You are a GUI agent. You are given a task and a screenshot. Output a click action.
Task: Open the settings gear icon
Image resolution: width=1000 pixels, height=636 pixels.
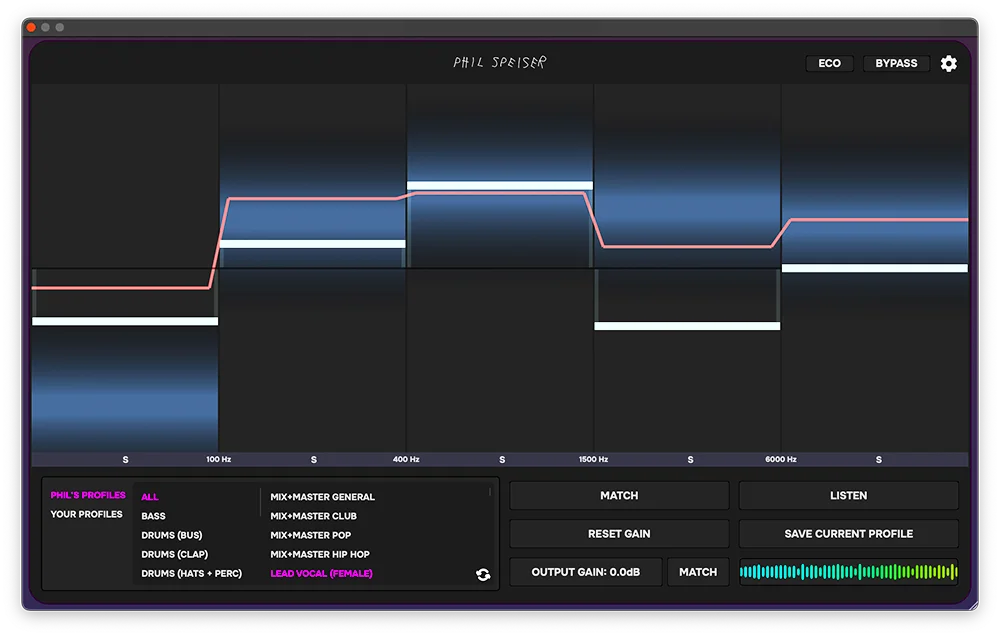click(x=948, y=63)
